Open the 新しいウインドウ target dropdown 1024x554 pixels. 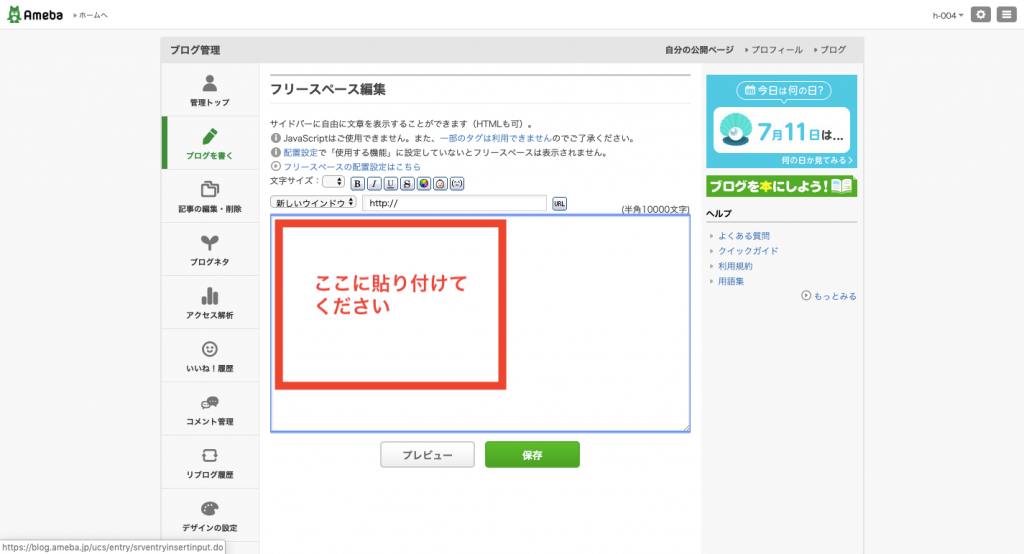[x=313, y=203]
